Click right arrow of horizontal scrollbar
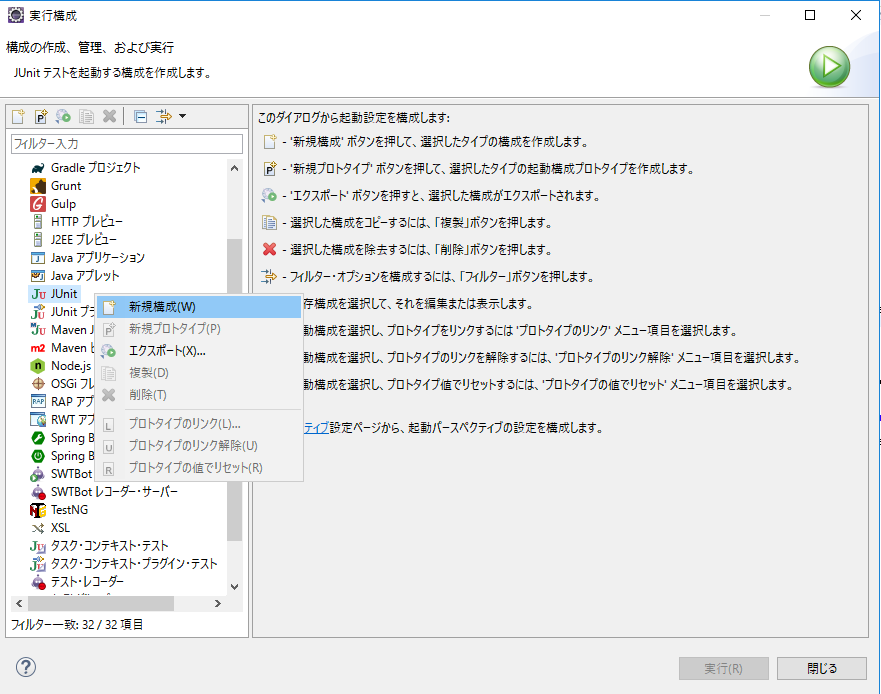Viewport: 881px width, 694px height. point(218,604)
